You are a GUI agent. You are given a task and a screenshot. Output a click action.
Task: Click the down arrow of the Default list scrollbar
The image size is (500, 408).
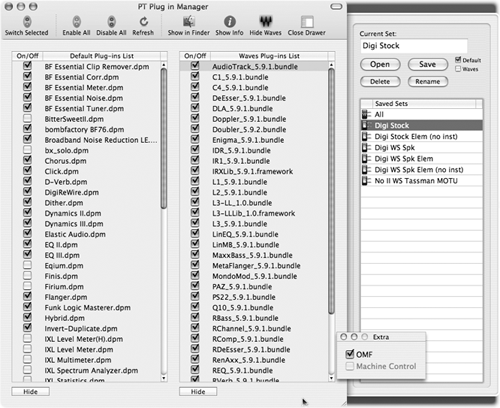click(164, 378)
